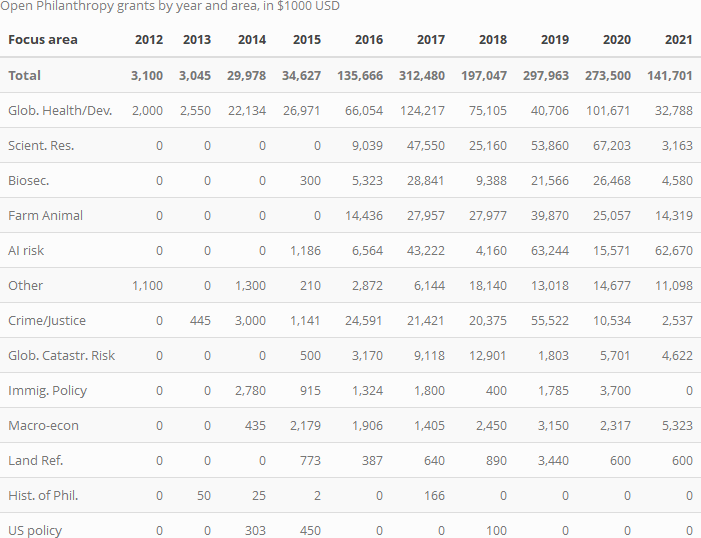
Task: Click the 'Focus area' column header
Action: click(x=42, y=39)
